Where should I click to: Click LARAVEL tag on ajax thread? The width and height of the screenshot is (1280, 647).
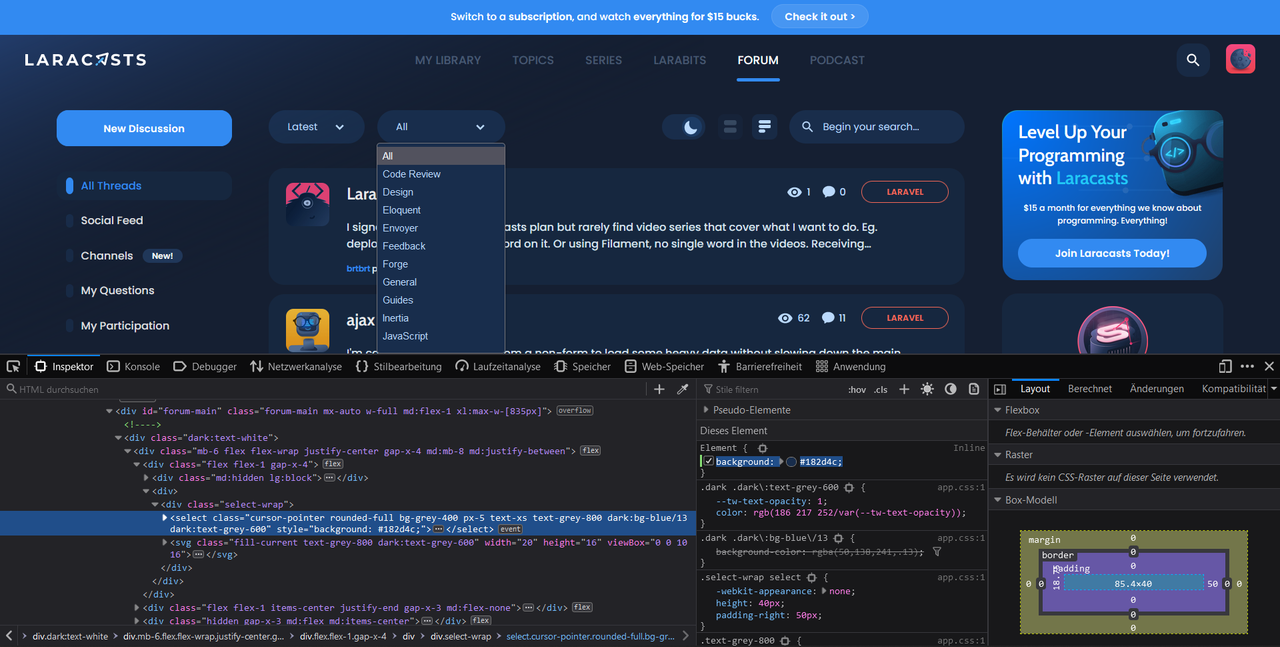click(x=905, y=318)
